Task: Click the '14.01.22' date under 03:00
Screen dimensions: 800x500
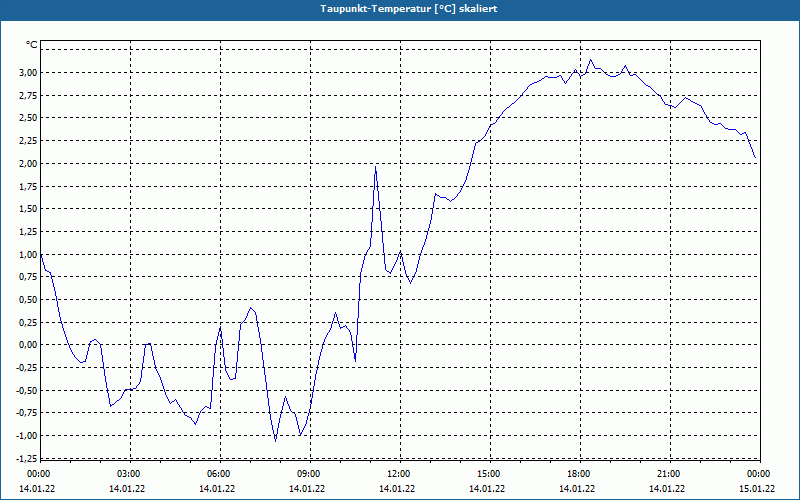Action: [x=127, y=489]
